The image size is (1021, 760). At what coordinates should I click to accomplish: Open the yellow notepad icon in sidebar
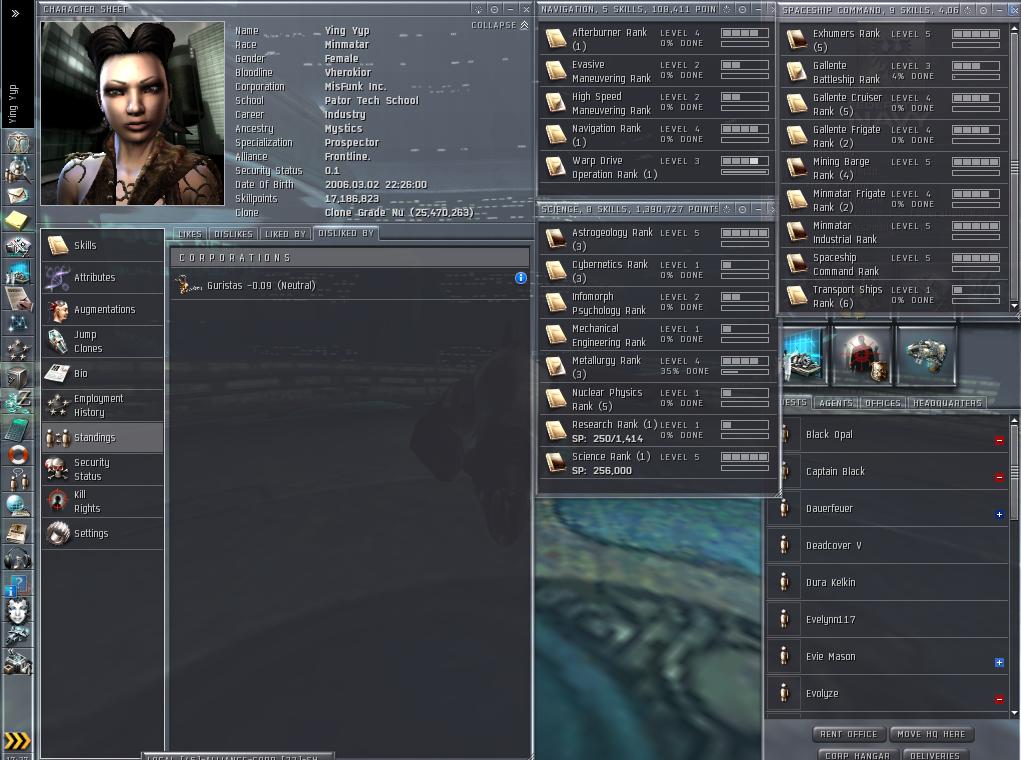pos(18,220)
